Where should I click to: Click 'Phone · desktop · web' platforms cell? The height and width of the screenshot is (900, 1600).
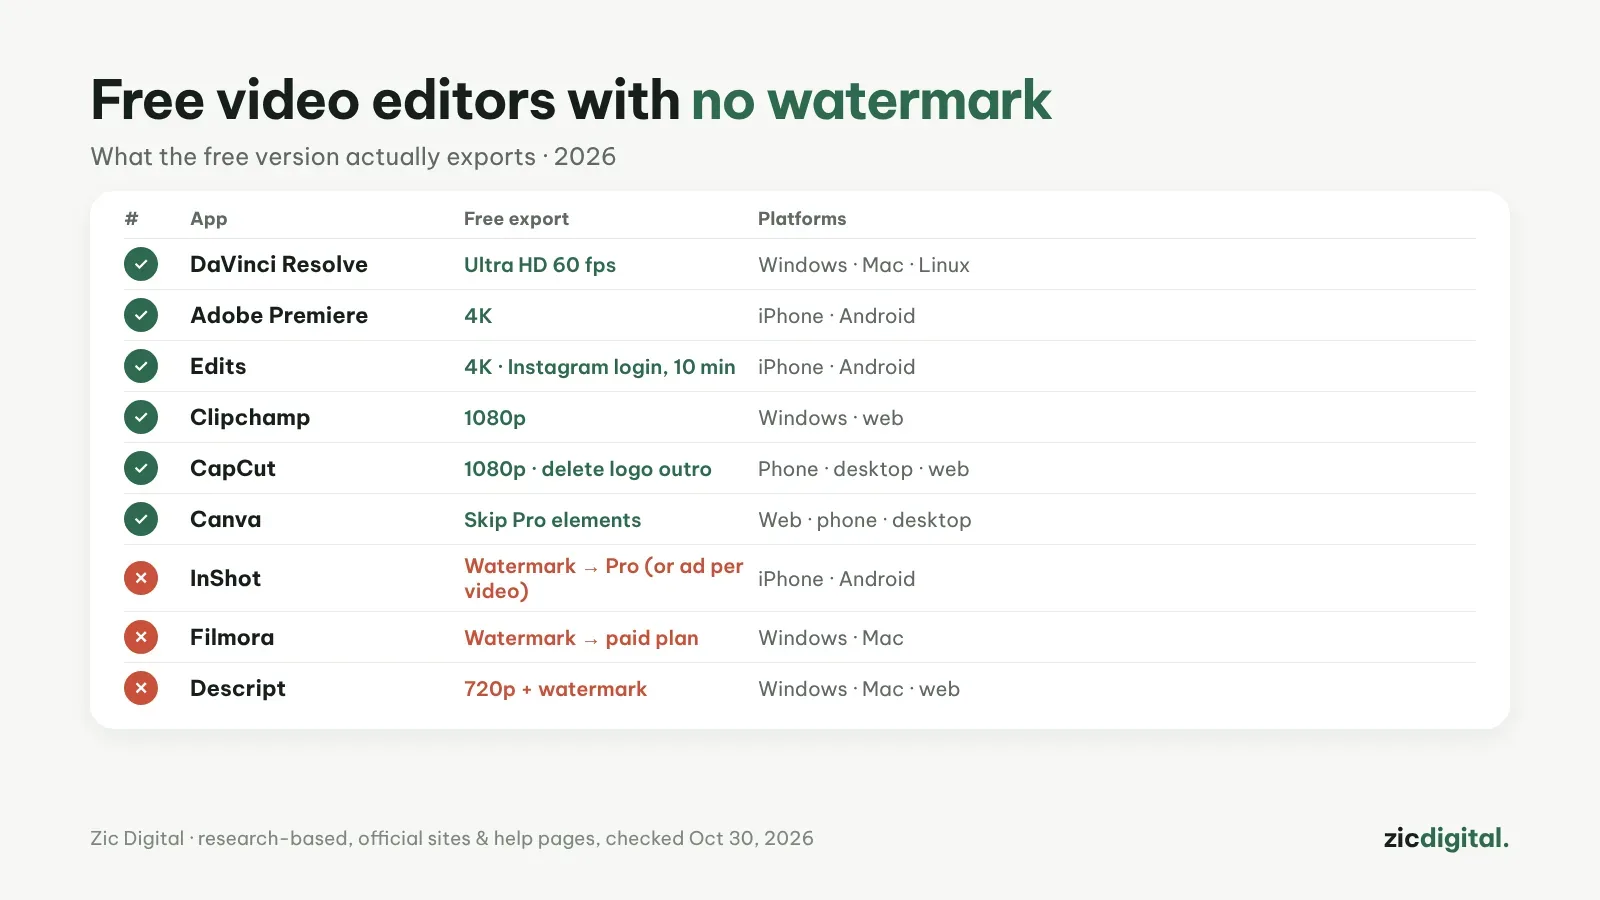click(863, 469)
